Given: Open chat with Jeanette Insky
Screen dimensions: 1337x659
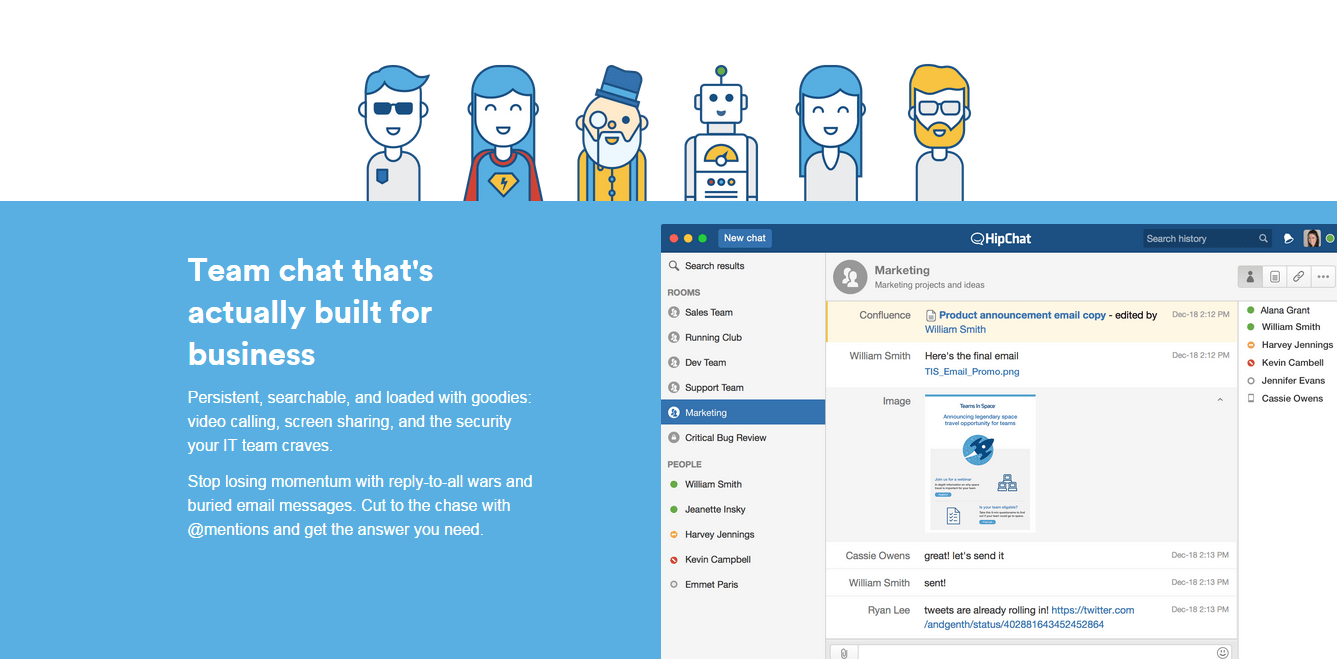Looking at the screenshot, I should click(715, 509).
